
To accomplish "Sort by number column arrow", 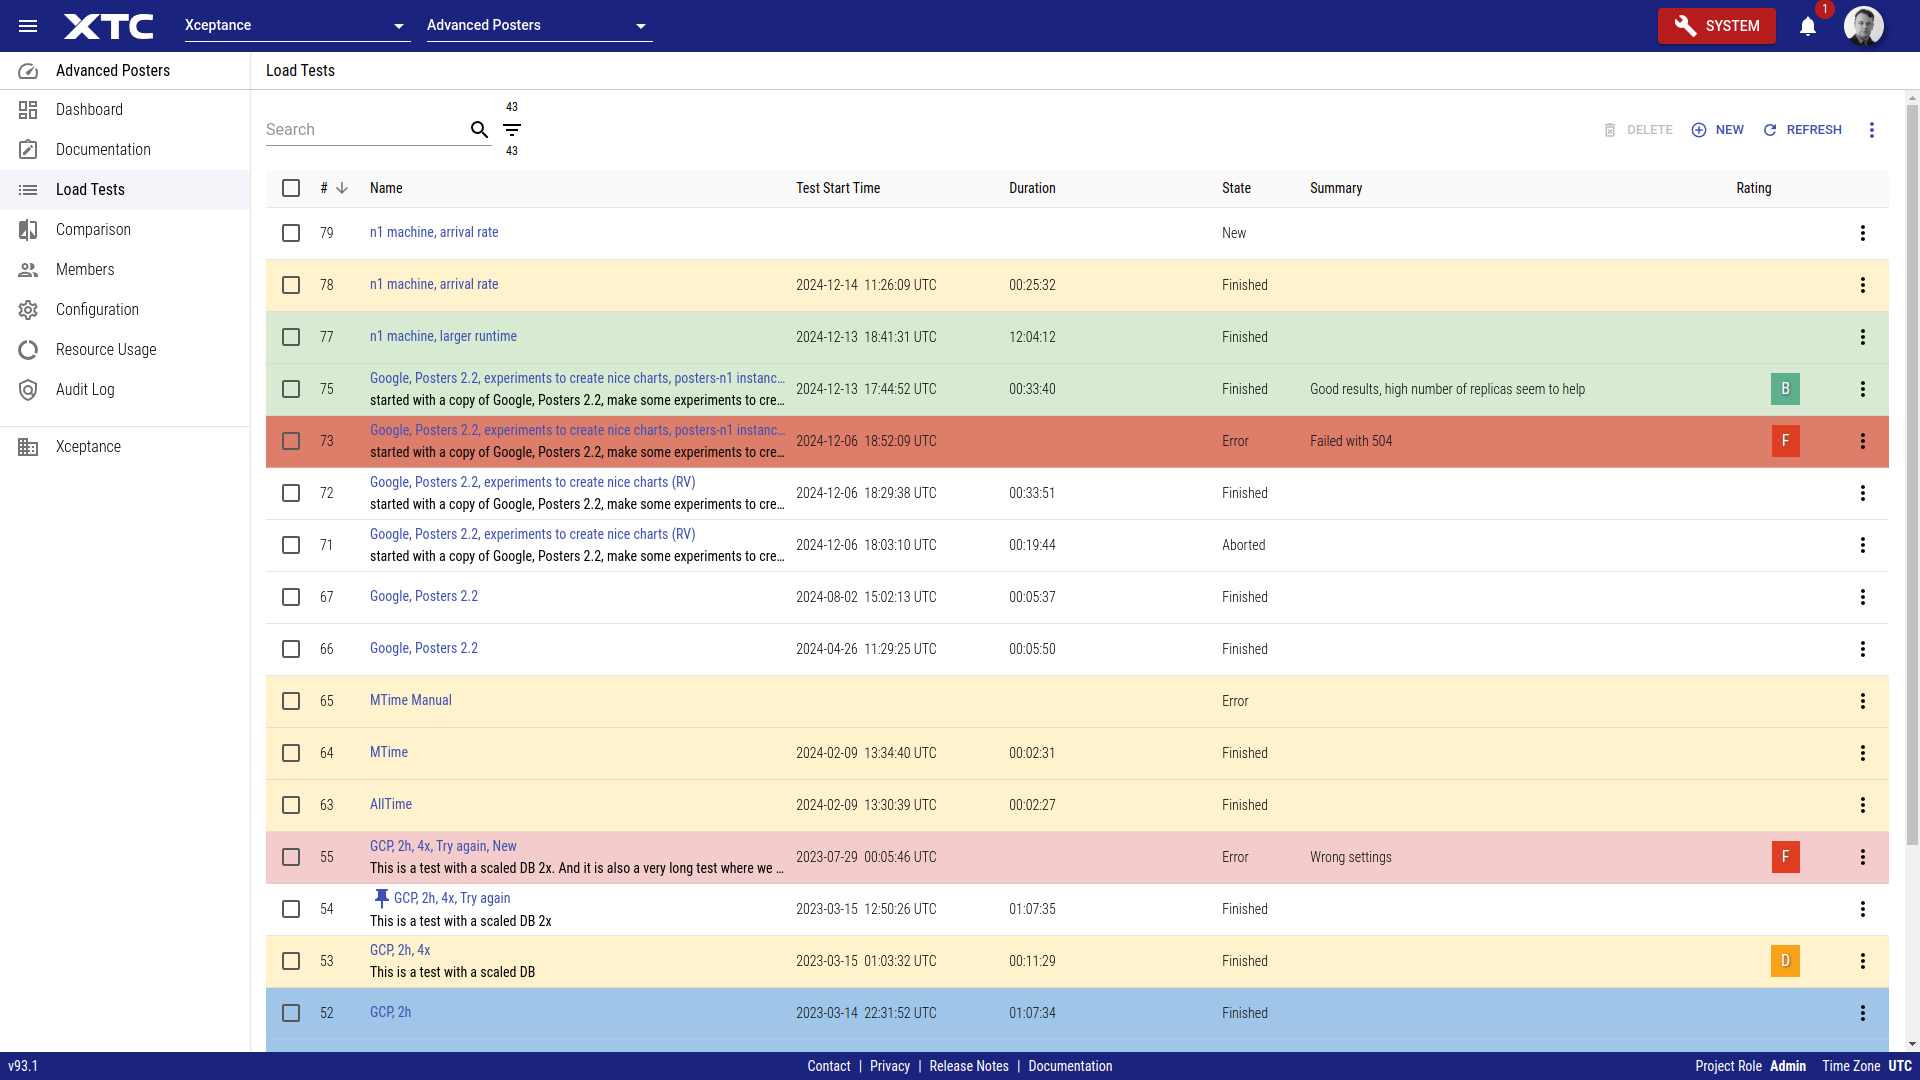I will pyautogui.click(x=342, y=188).
